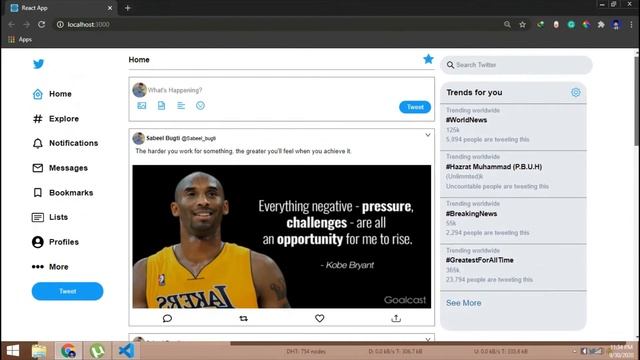Open the Apps bookmarks shortcut
Viewport: 640px width, 360px height.
point(20,40)
